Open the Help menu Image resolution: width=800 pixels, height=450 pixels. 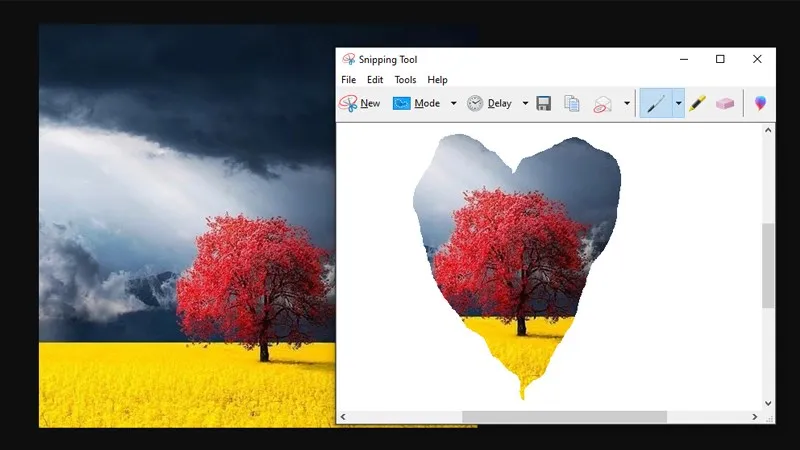point(437,80)
